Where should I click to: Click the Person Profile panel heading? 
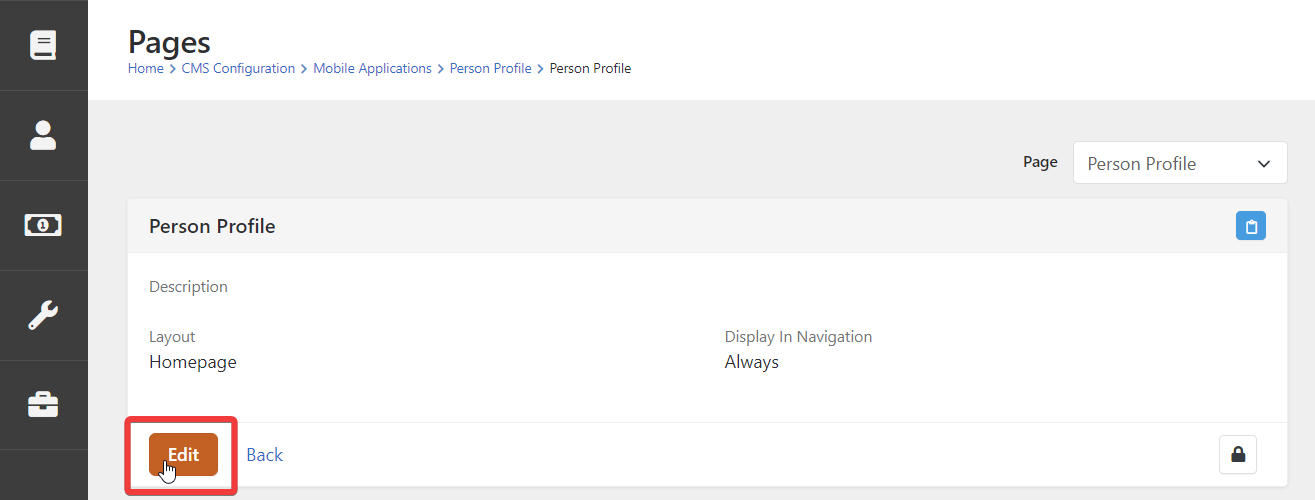[212, 226]
